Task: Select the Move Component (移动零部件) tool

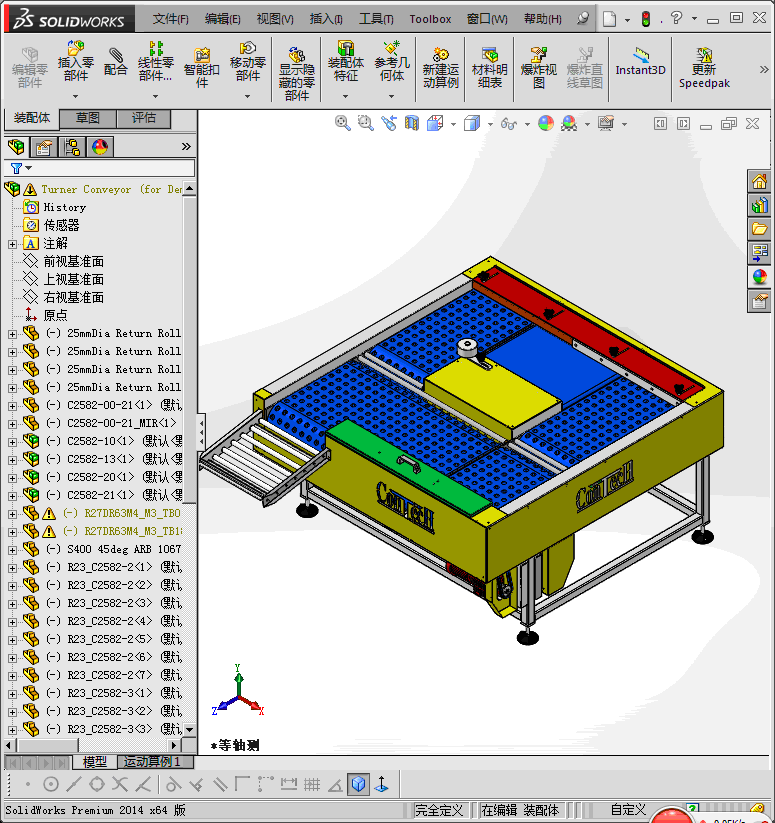Action: [x=247, y=61]
